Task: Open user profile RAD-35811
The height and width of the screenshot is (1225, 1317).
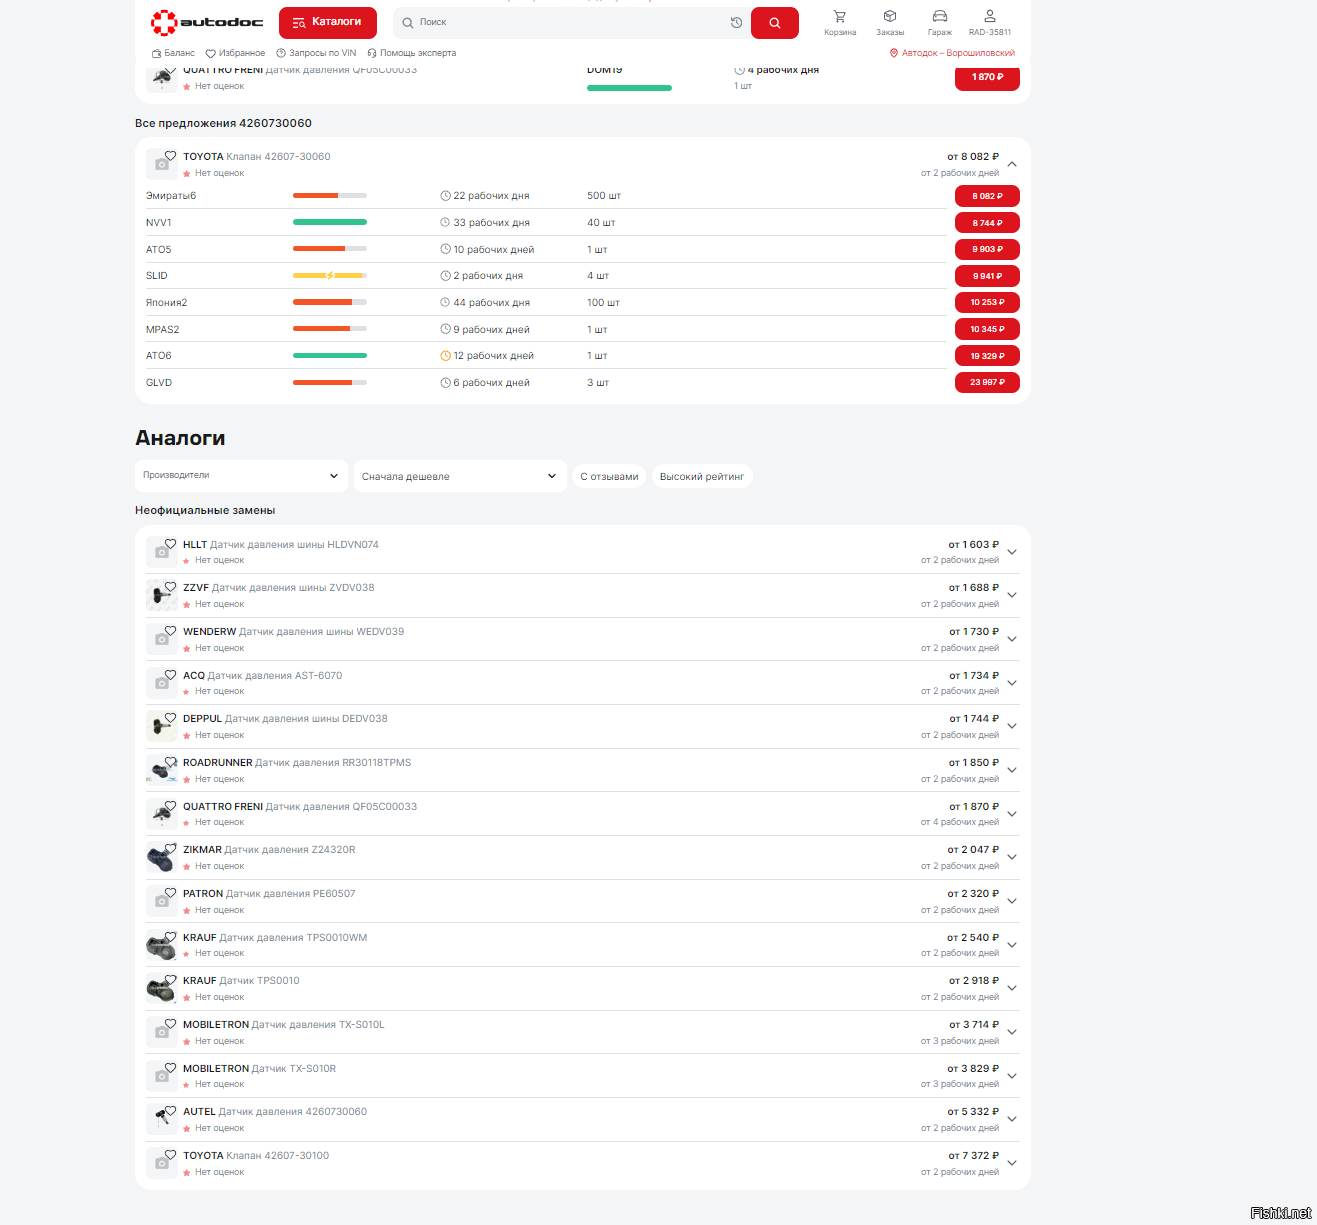Action: [x=989, y=22]
